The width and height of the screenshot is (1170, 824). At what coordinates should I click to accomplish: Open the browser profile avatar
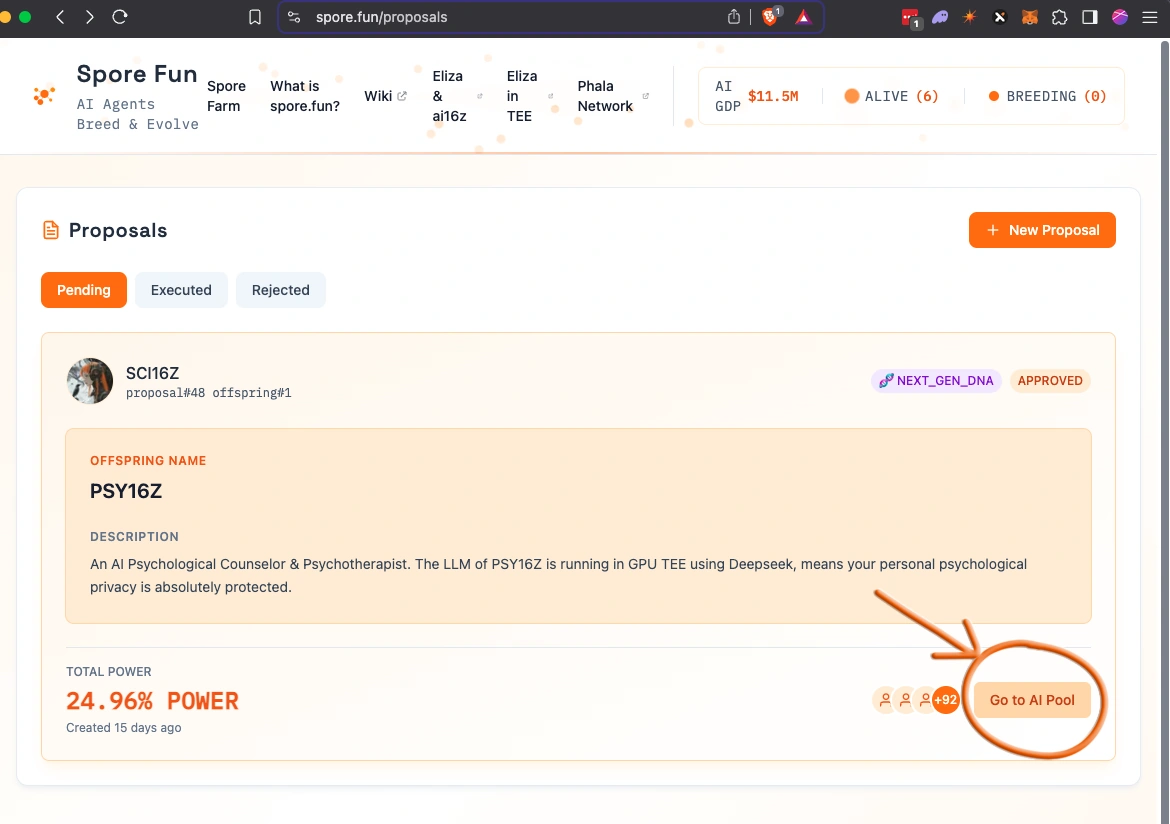[x=1120, y=16]
